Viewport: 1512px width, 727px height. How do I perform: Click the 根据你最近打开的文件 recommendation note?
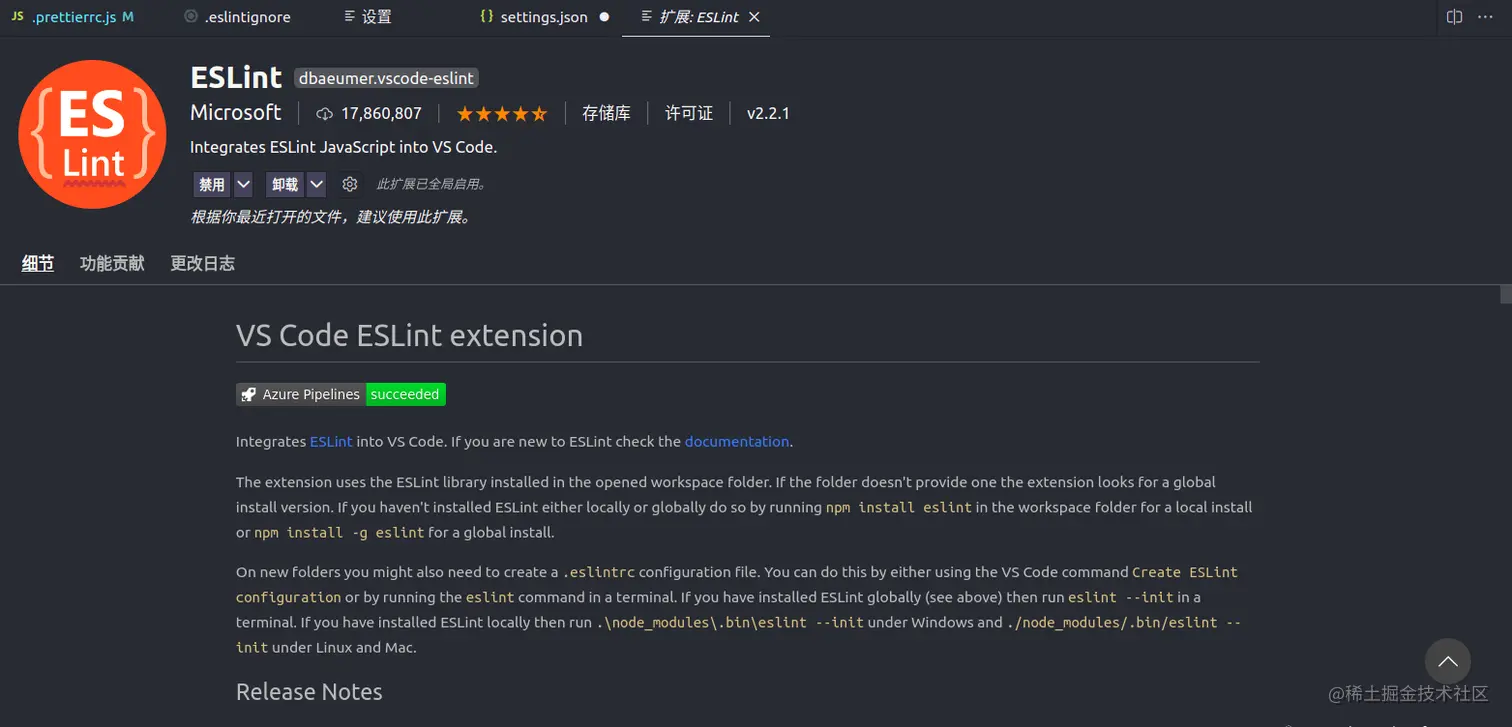[330, 217]
